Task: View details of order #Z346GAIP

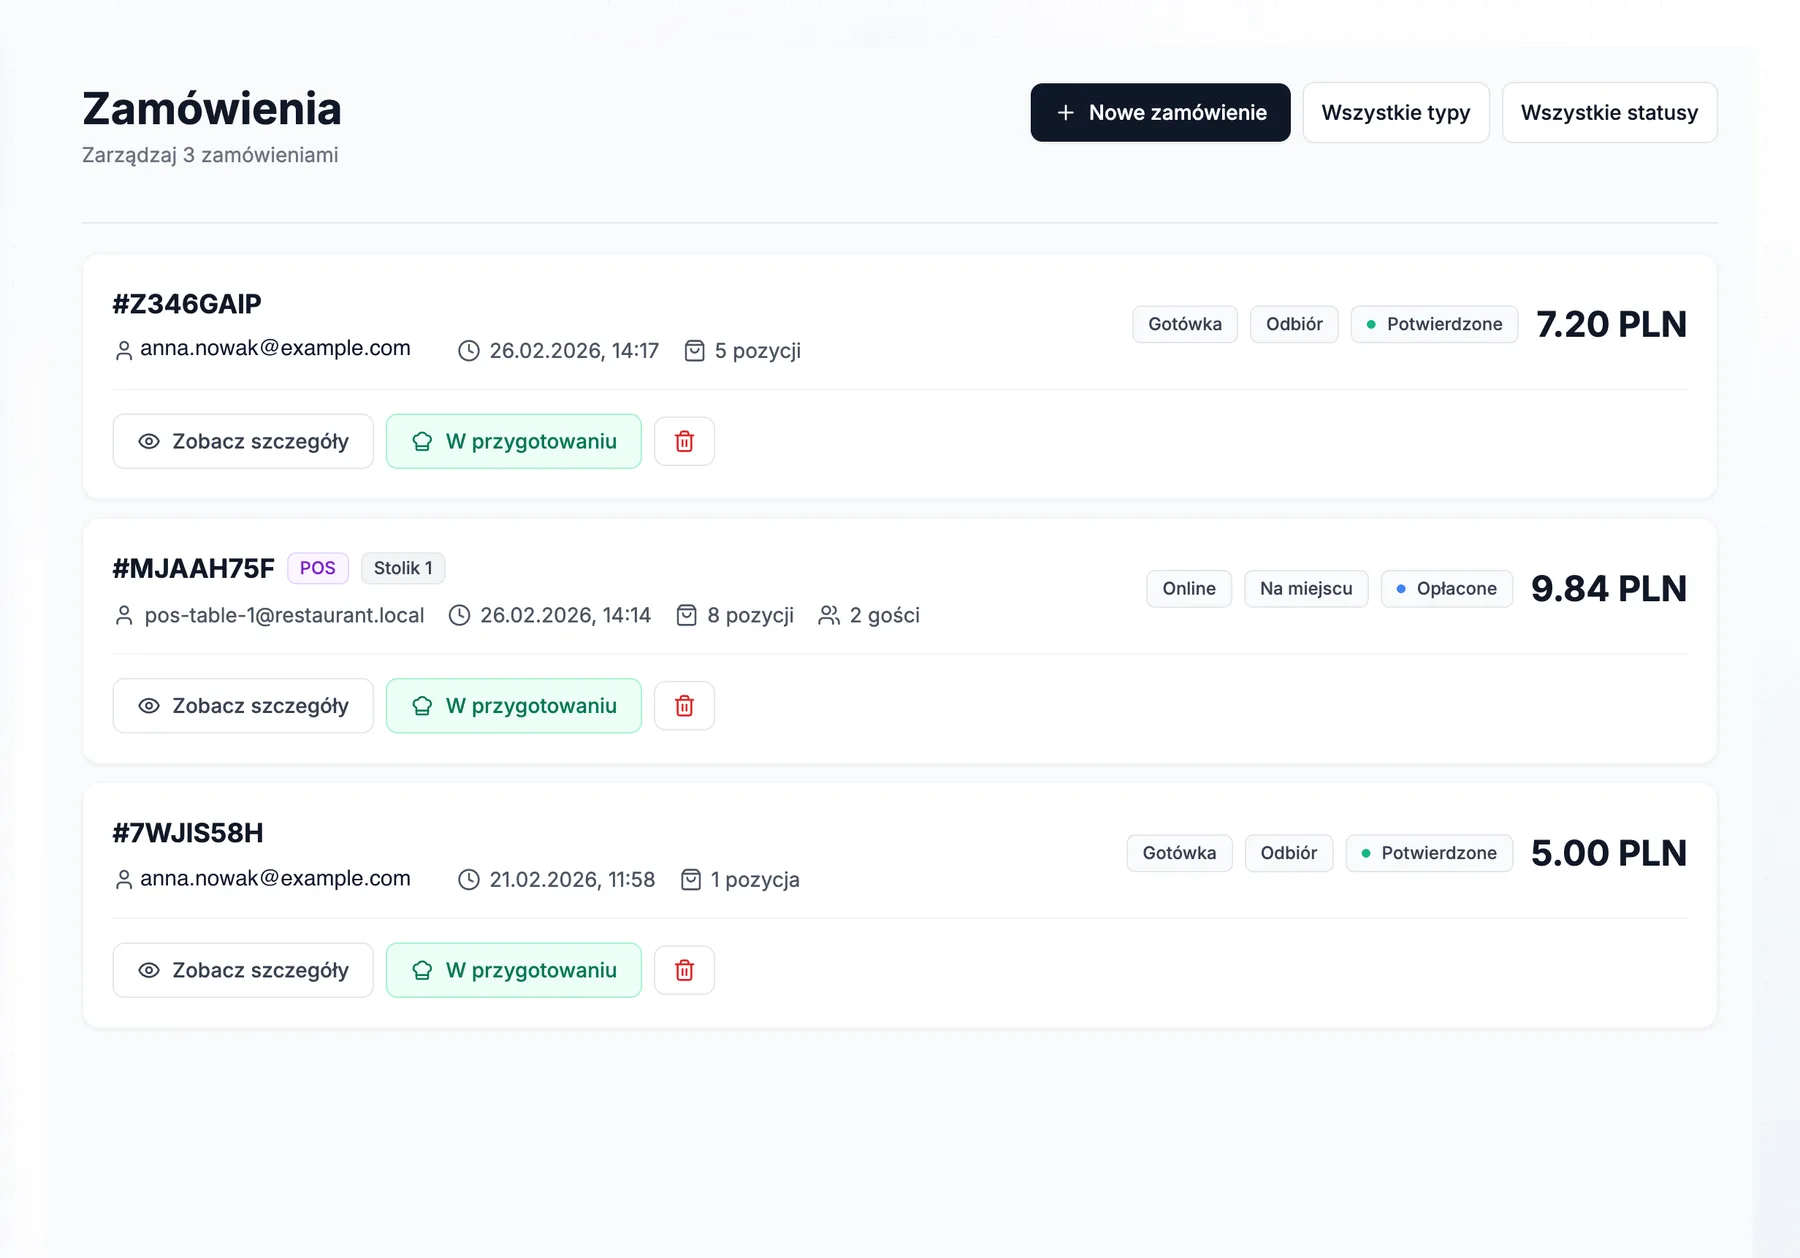Action: coord(243,441)
